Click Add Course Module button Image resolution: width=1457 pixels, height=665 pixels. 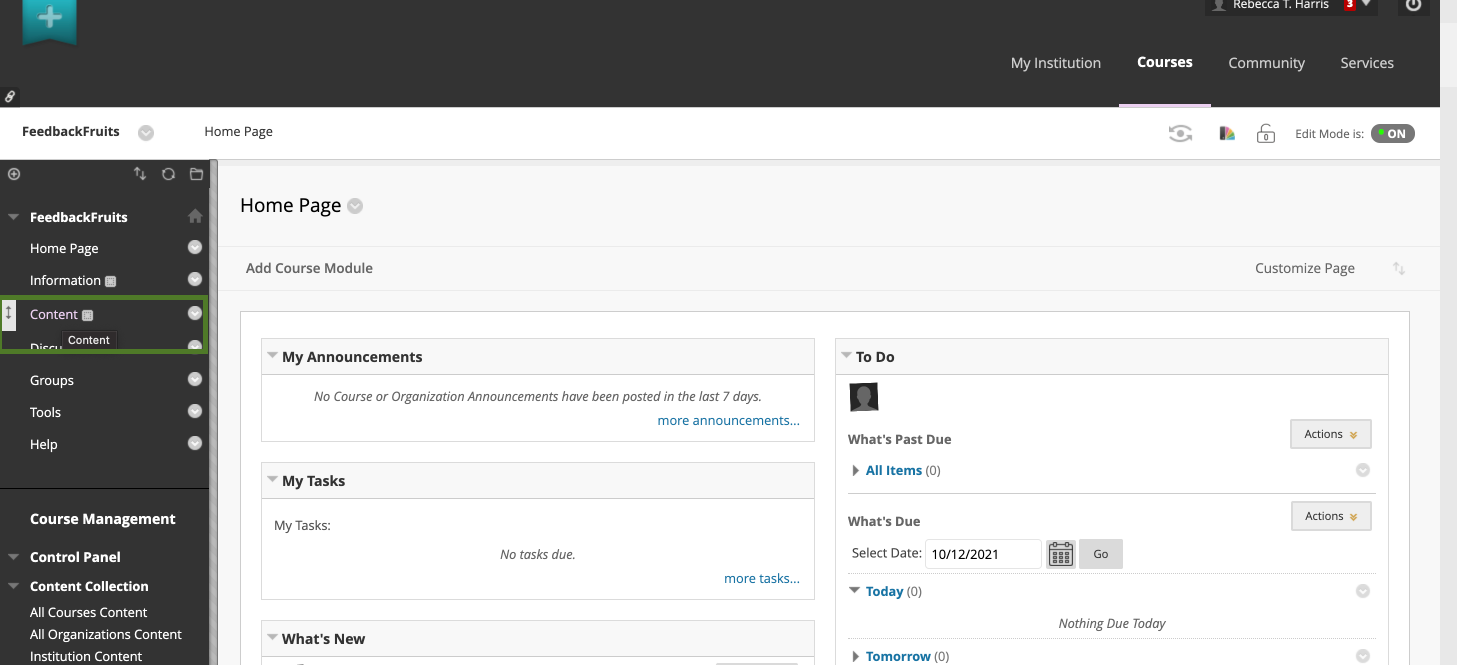[309, 268]
